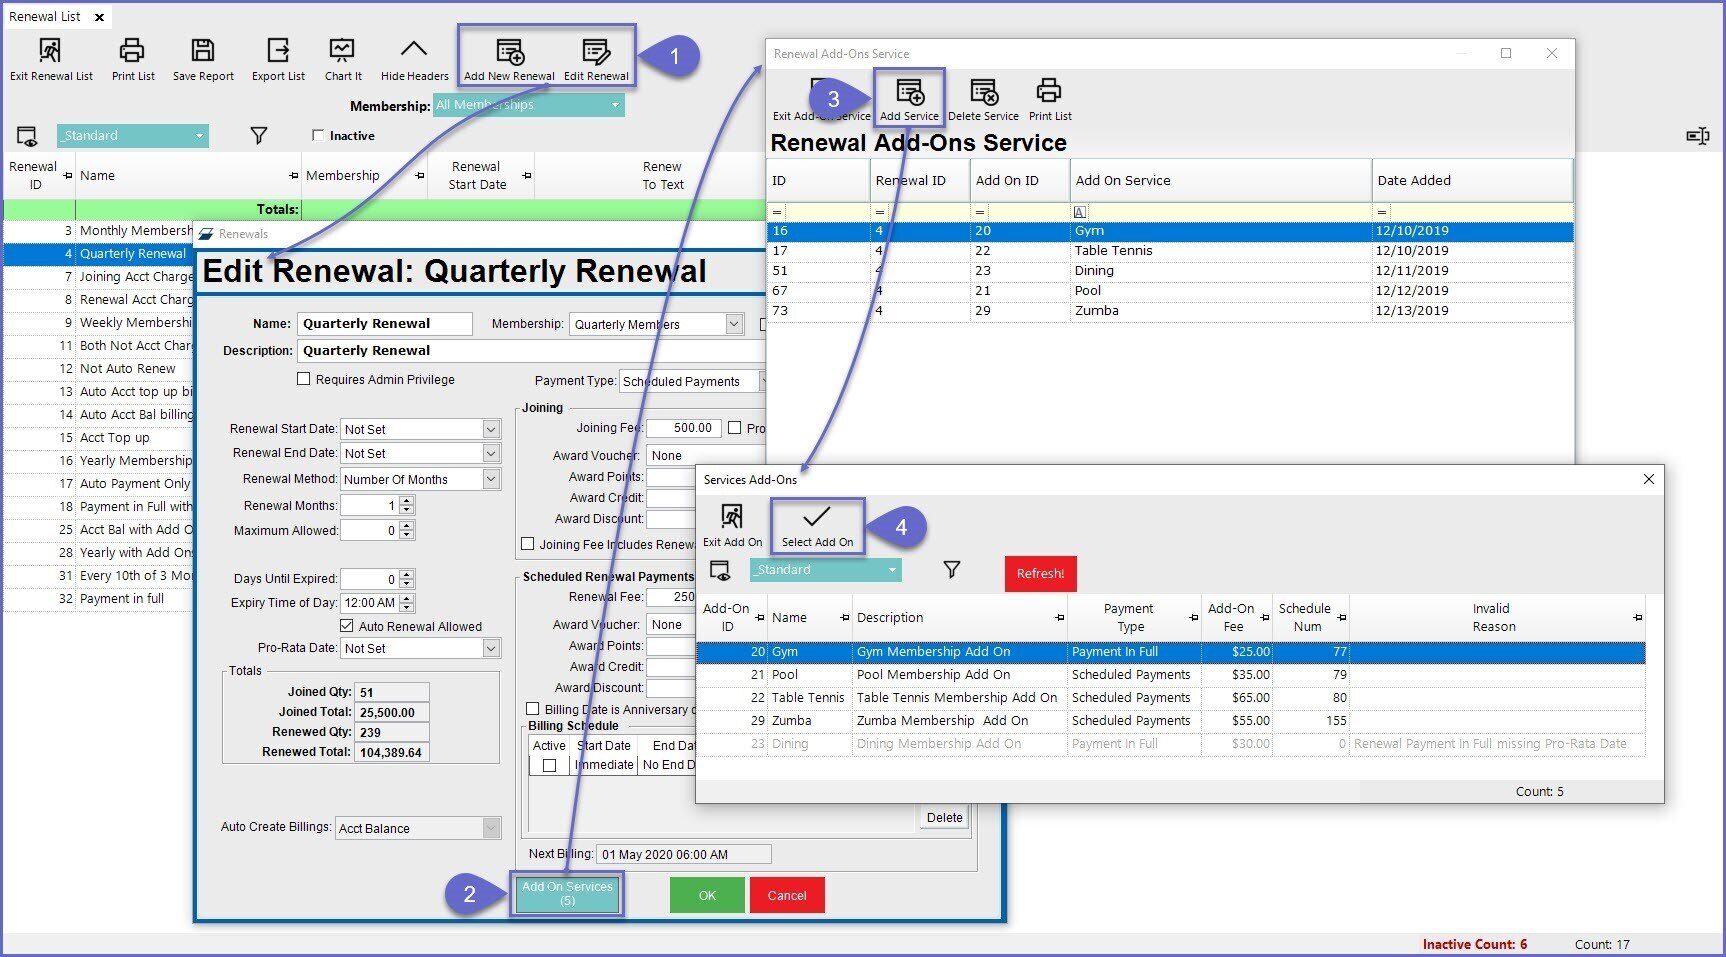
Task: Open Renewal Start Date dropdown
Action: pos(420,429)
